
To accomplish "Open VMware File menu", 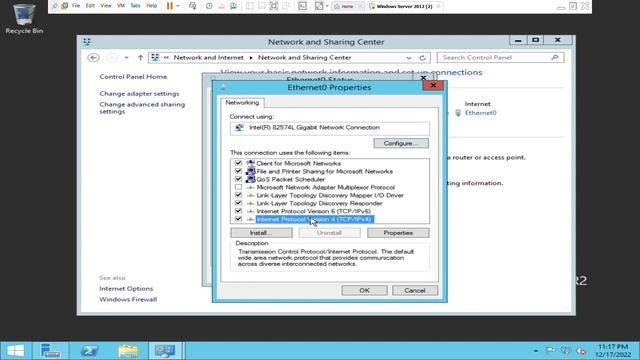I will pyautogui.click(x=76, y=6).
